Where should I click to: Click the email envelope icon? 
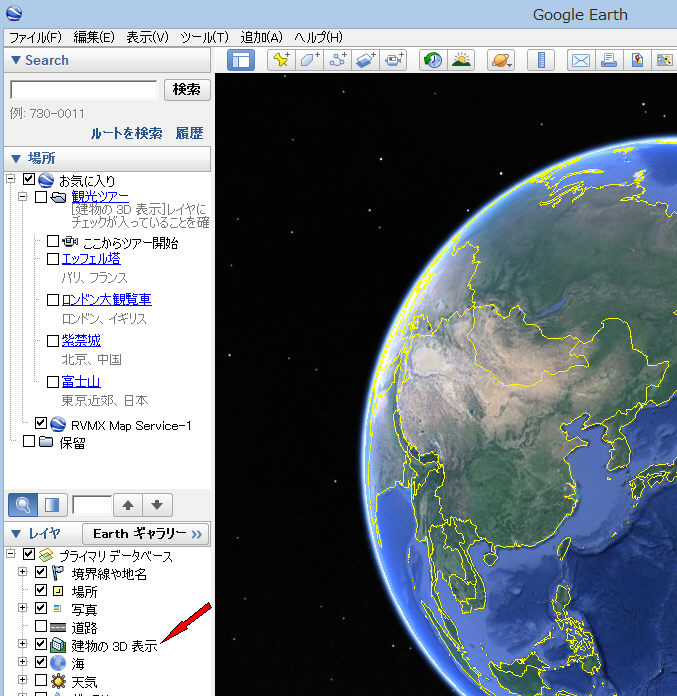[x=581, y=60]
